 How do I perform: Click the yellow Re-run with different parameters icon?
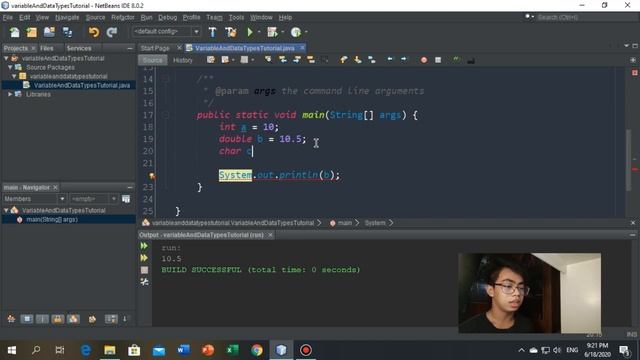coord(144,258)
